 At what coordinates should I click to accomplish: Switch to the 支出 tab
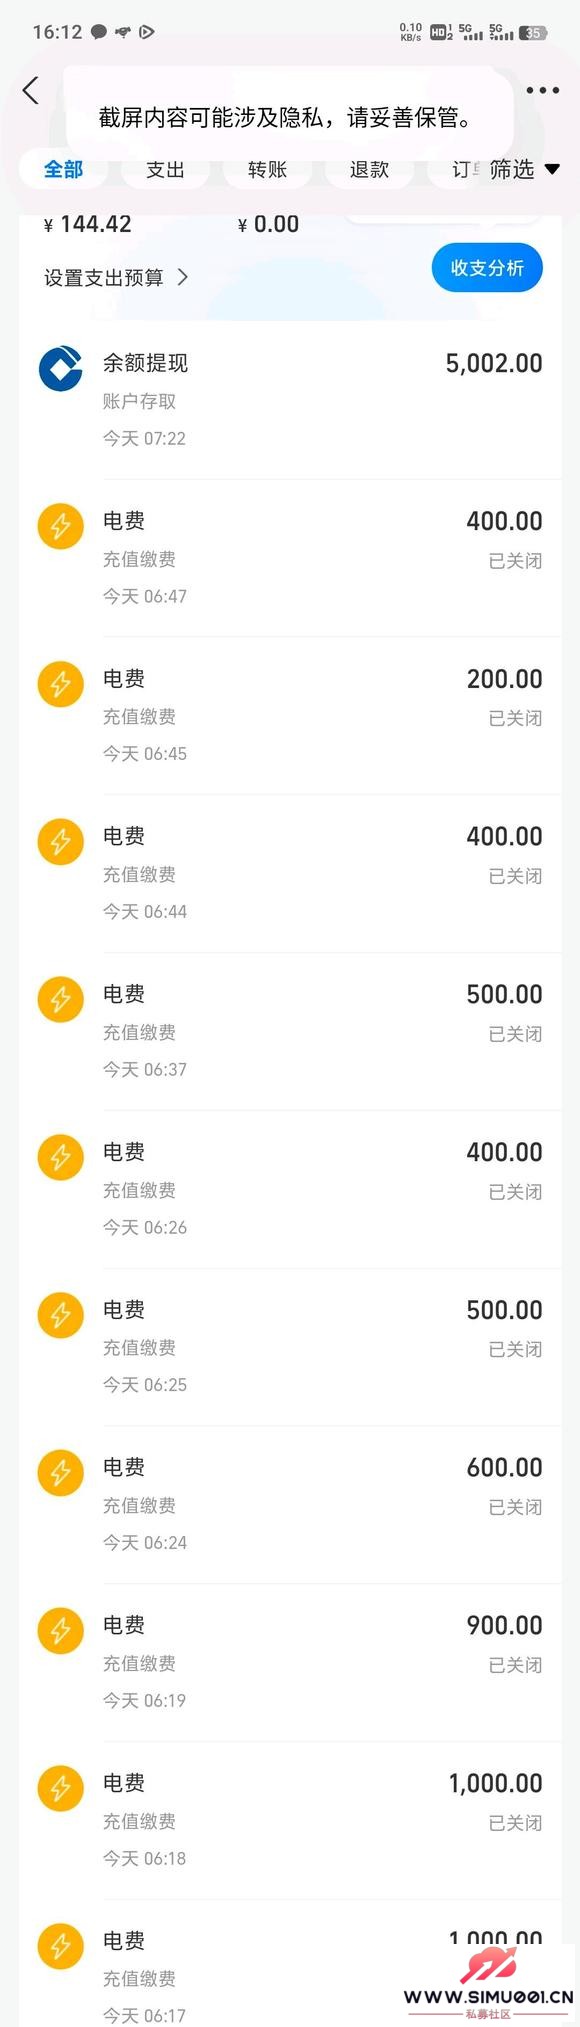click(x=165, y=169)
